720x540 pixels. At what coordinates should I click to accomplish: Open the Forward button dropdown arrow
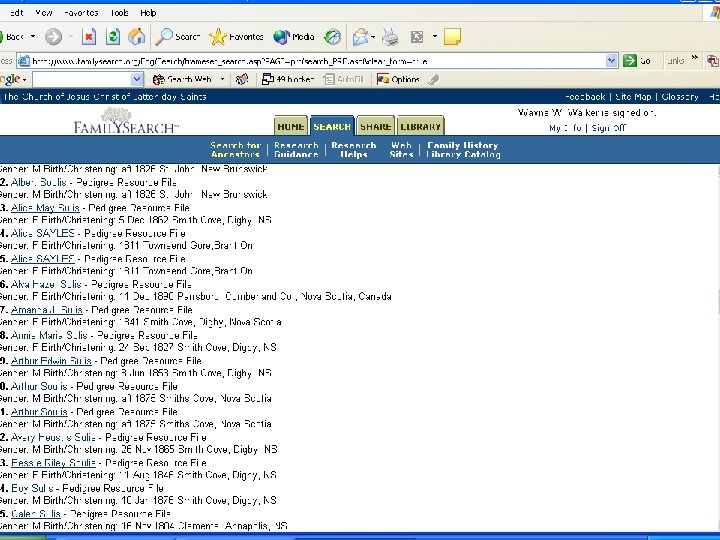[x=71, y=37]
